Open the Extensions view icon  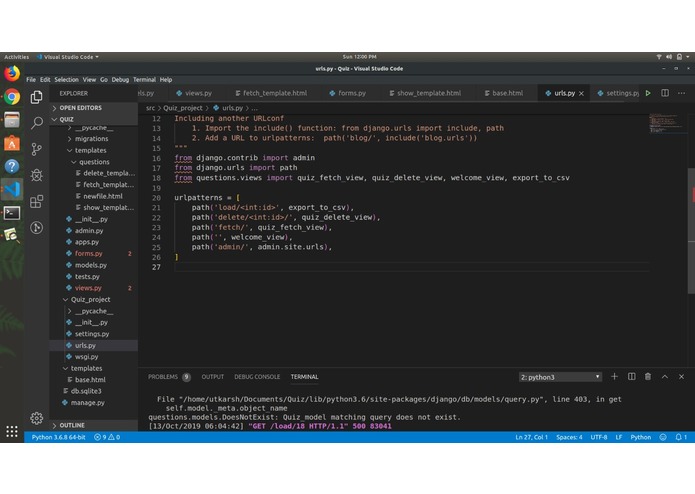pyautogui.click(x=37, y=202)
